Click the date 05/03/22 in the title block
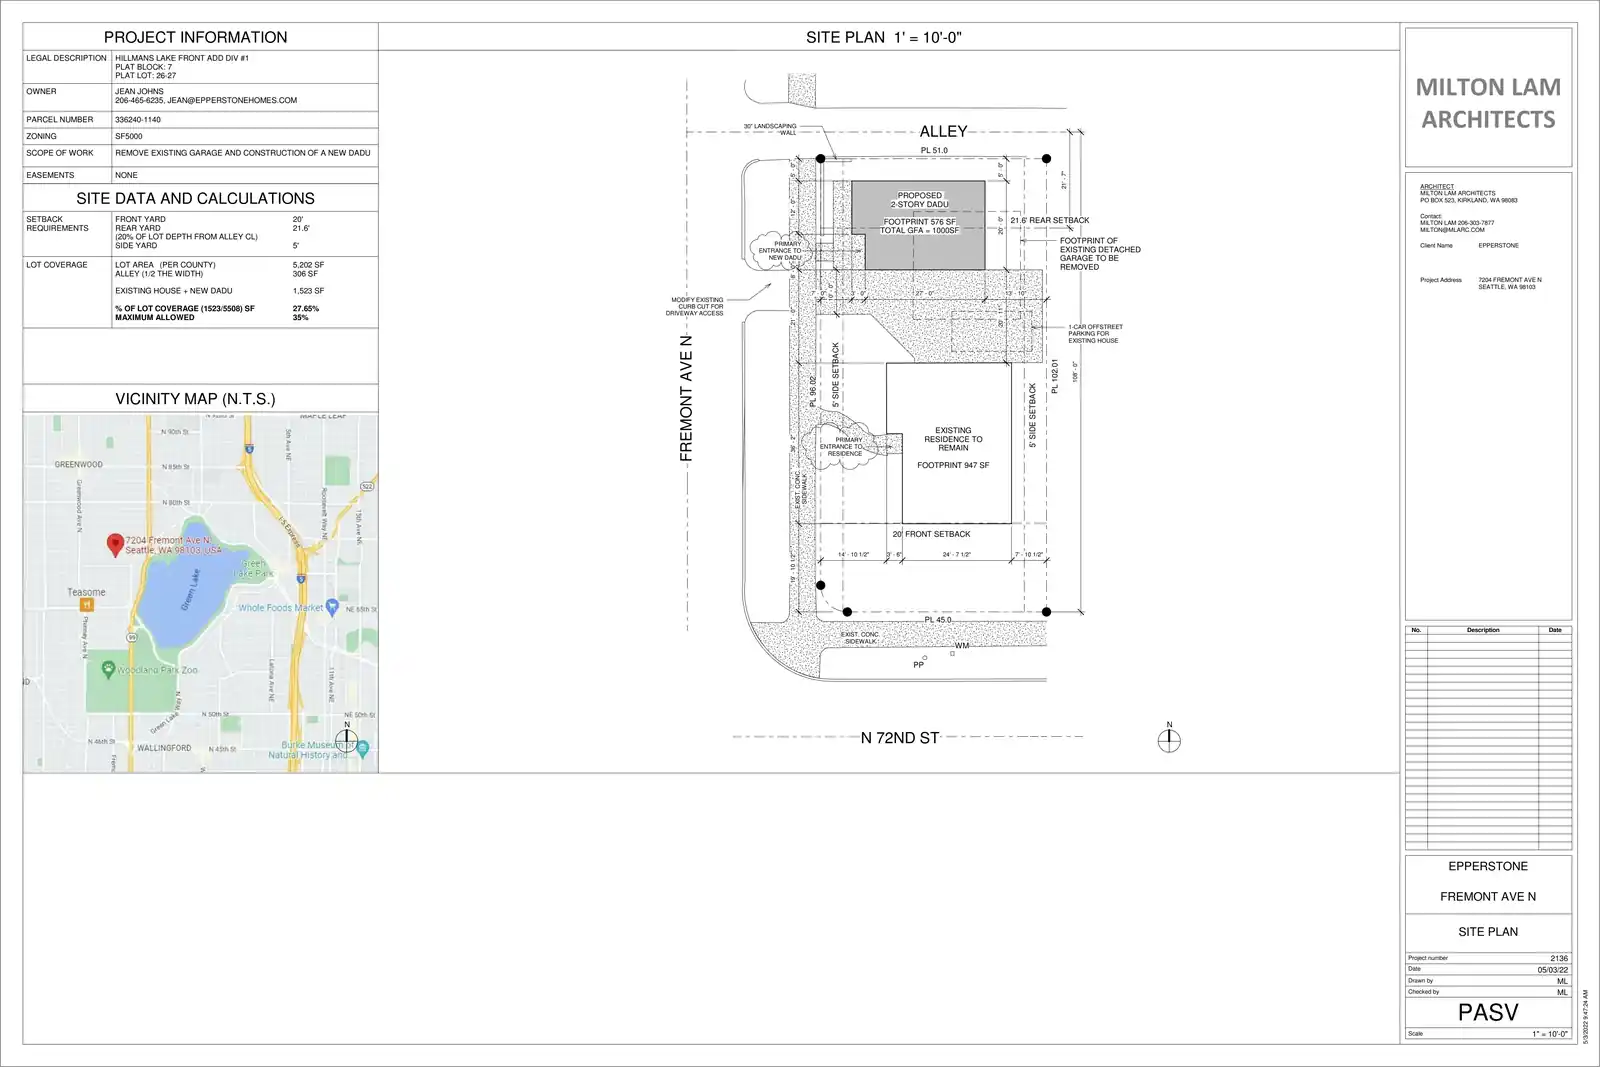 click(1553, 970)
